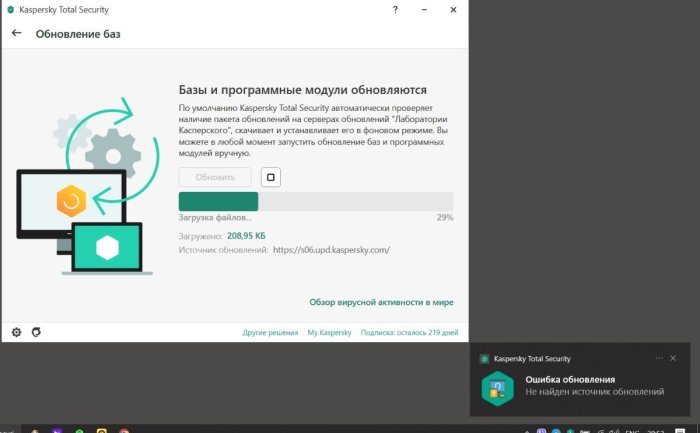The width and height of the screenshot is (700, 433).
Task: Click the padlock icon in the error notification
Action: pos(498,388)
